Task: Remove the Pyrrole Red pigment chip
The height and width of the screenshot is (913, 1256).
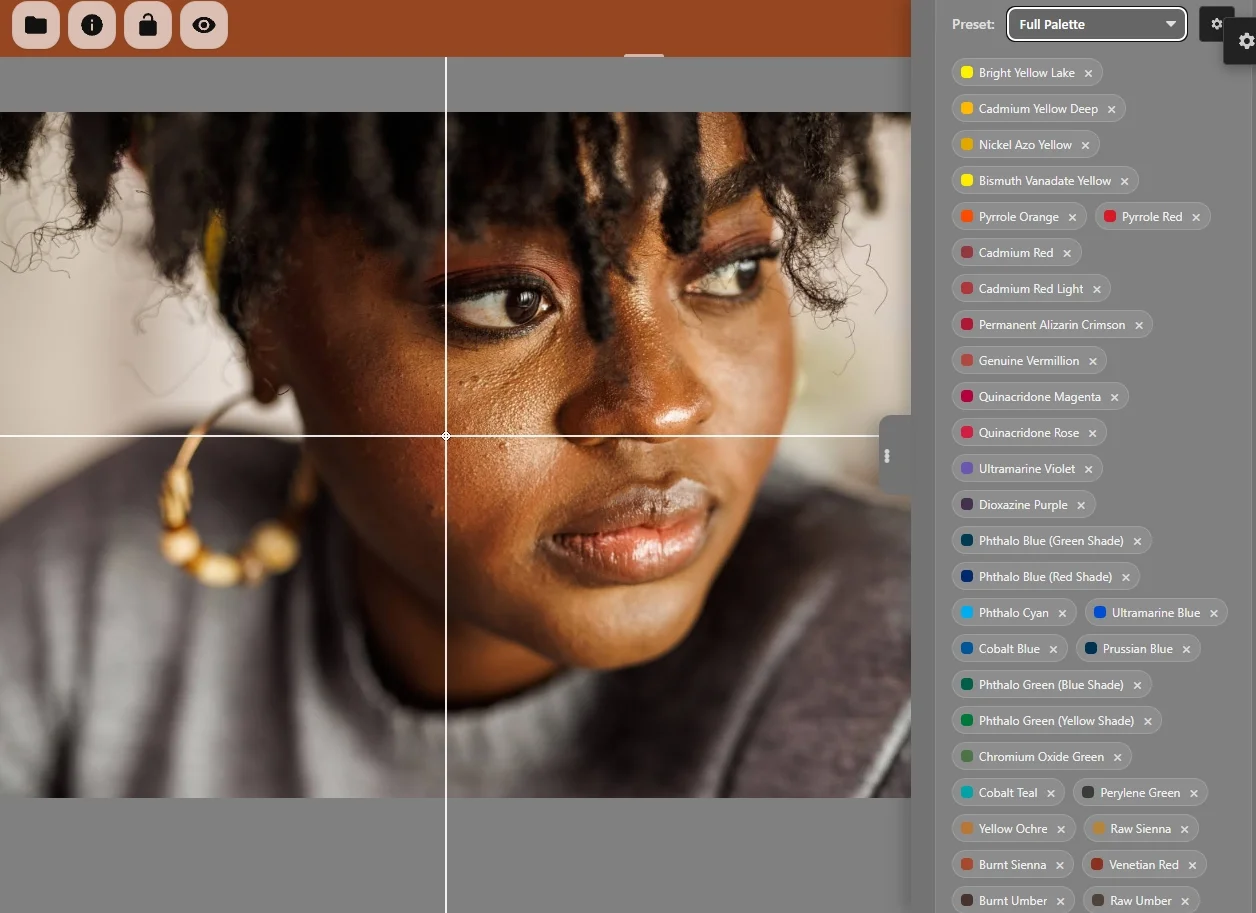Action: coord(1195,217)
